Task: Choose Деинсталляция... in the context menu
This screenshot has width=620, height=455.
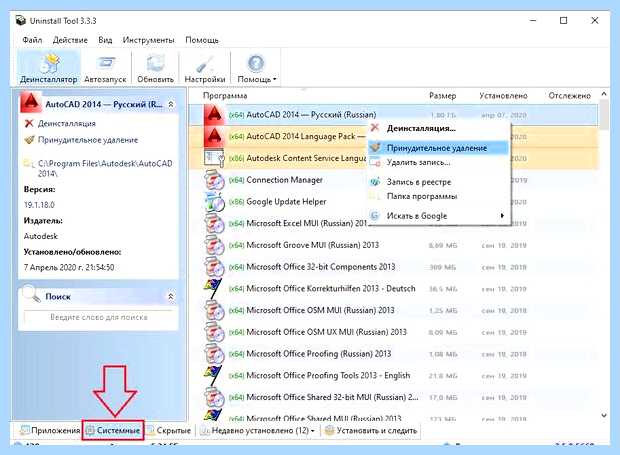Action: click(x=438, y=128)
